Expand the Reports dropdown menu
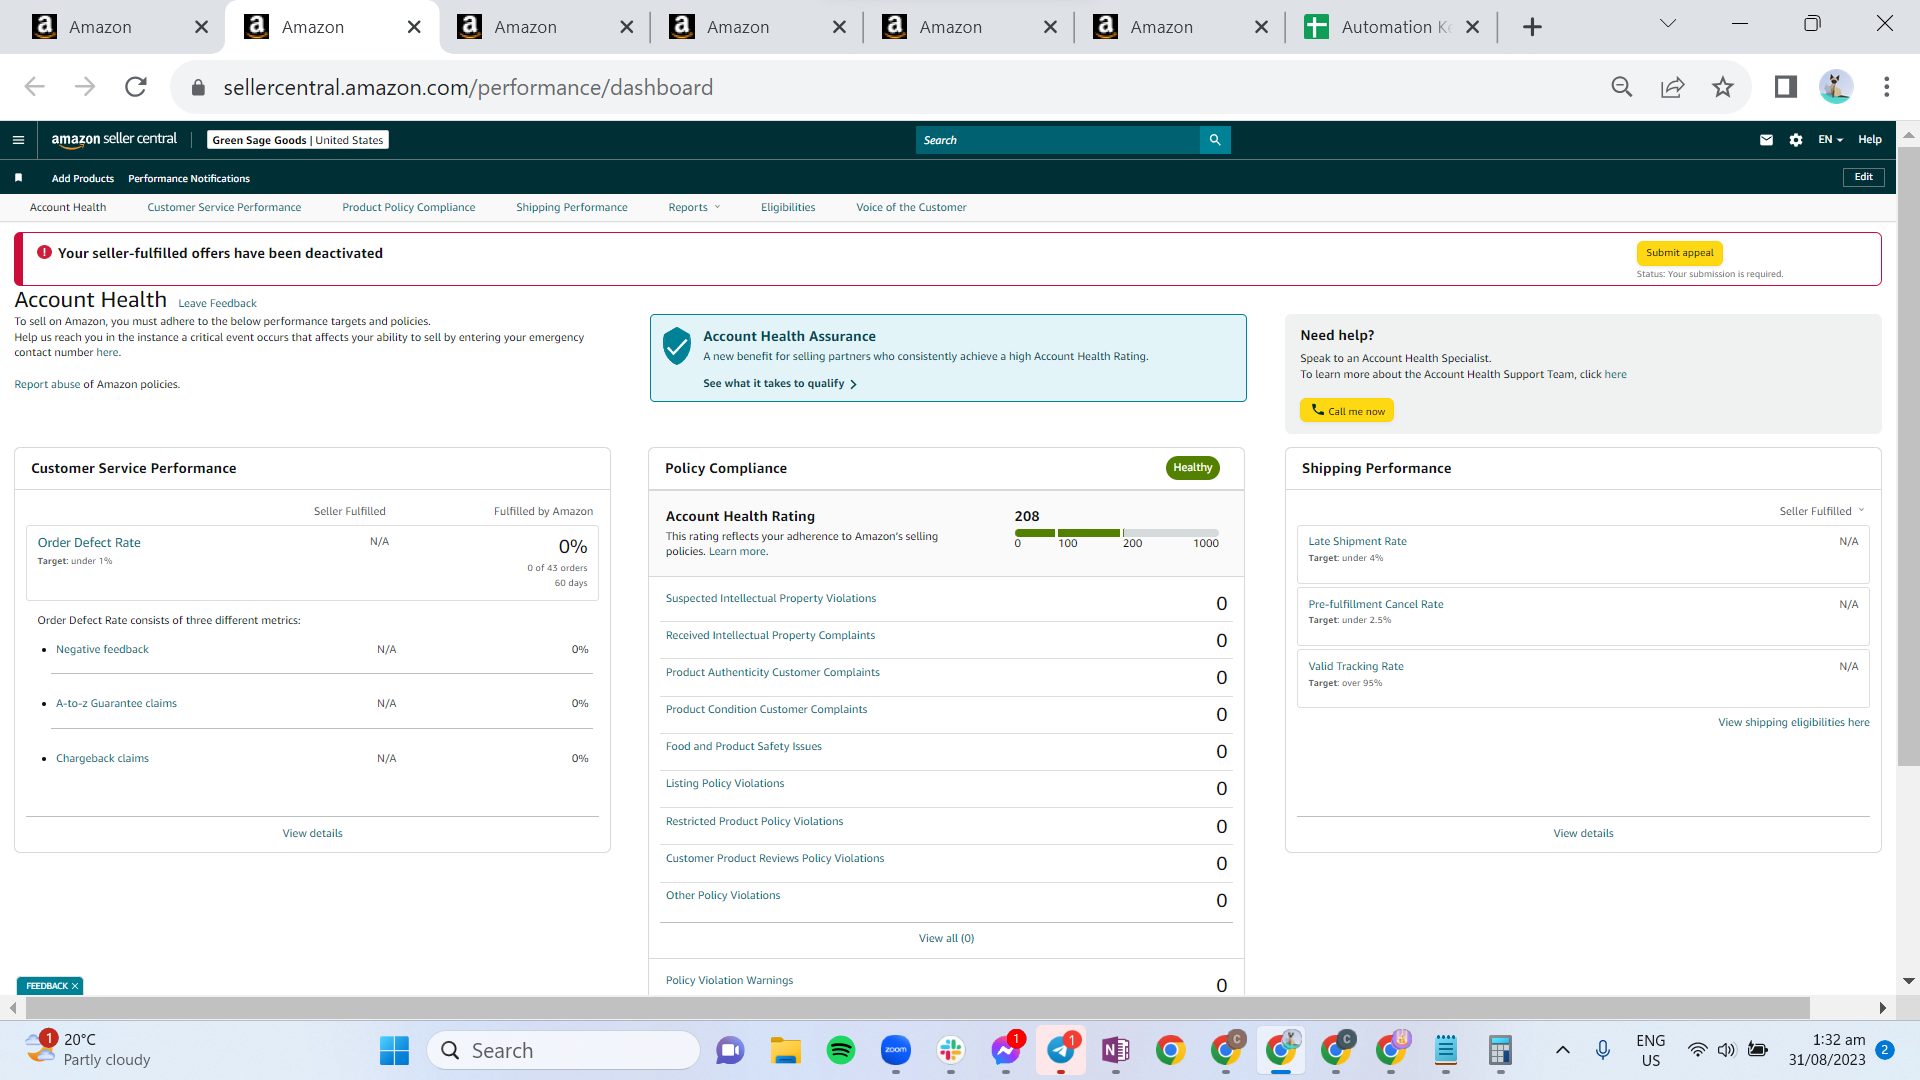Screen dimensions: 1920x1080 click(694, 207)
